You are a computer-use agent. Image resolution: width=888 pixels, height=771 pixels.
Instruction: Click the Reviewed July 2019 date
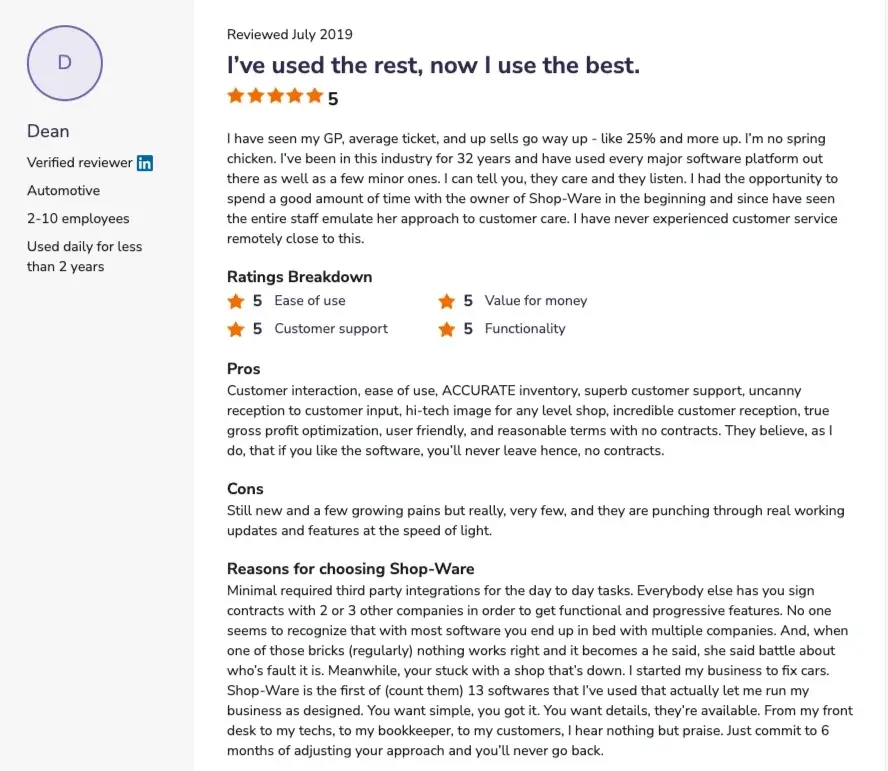[289, 35]
